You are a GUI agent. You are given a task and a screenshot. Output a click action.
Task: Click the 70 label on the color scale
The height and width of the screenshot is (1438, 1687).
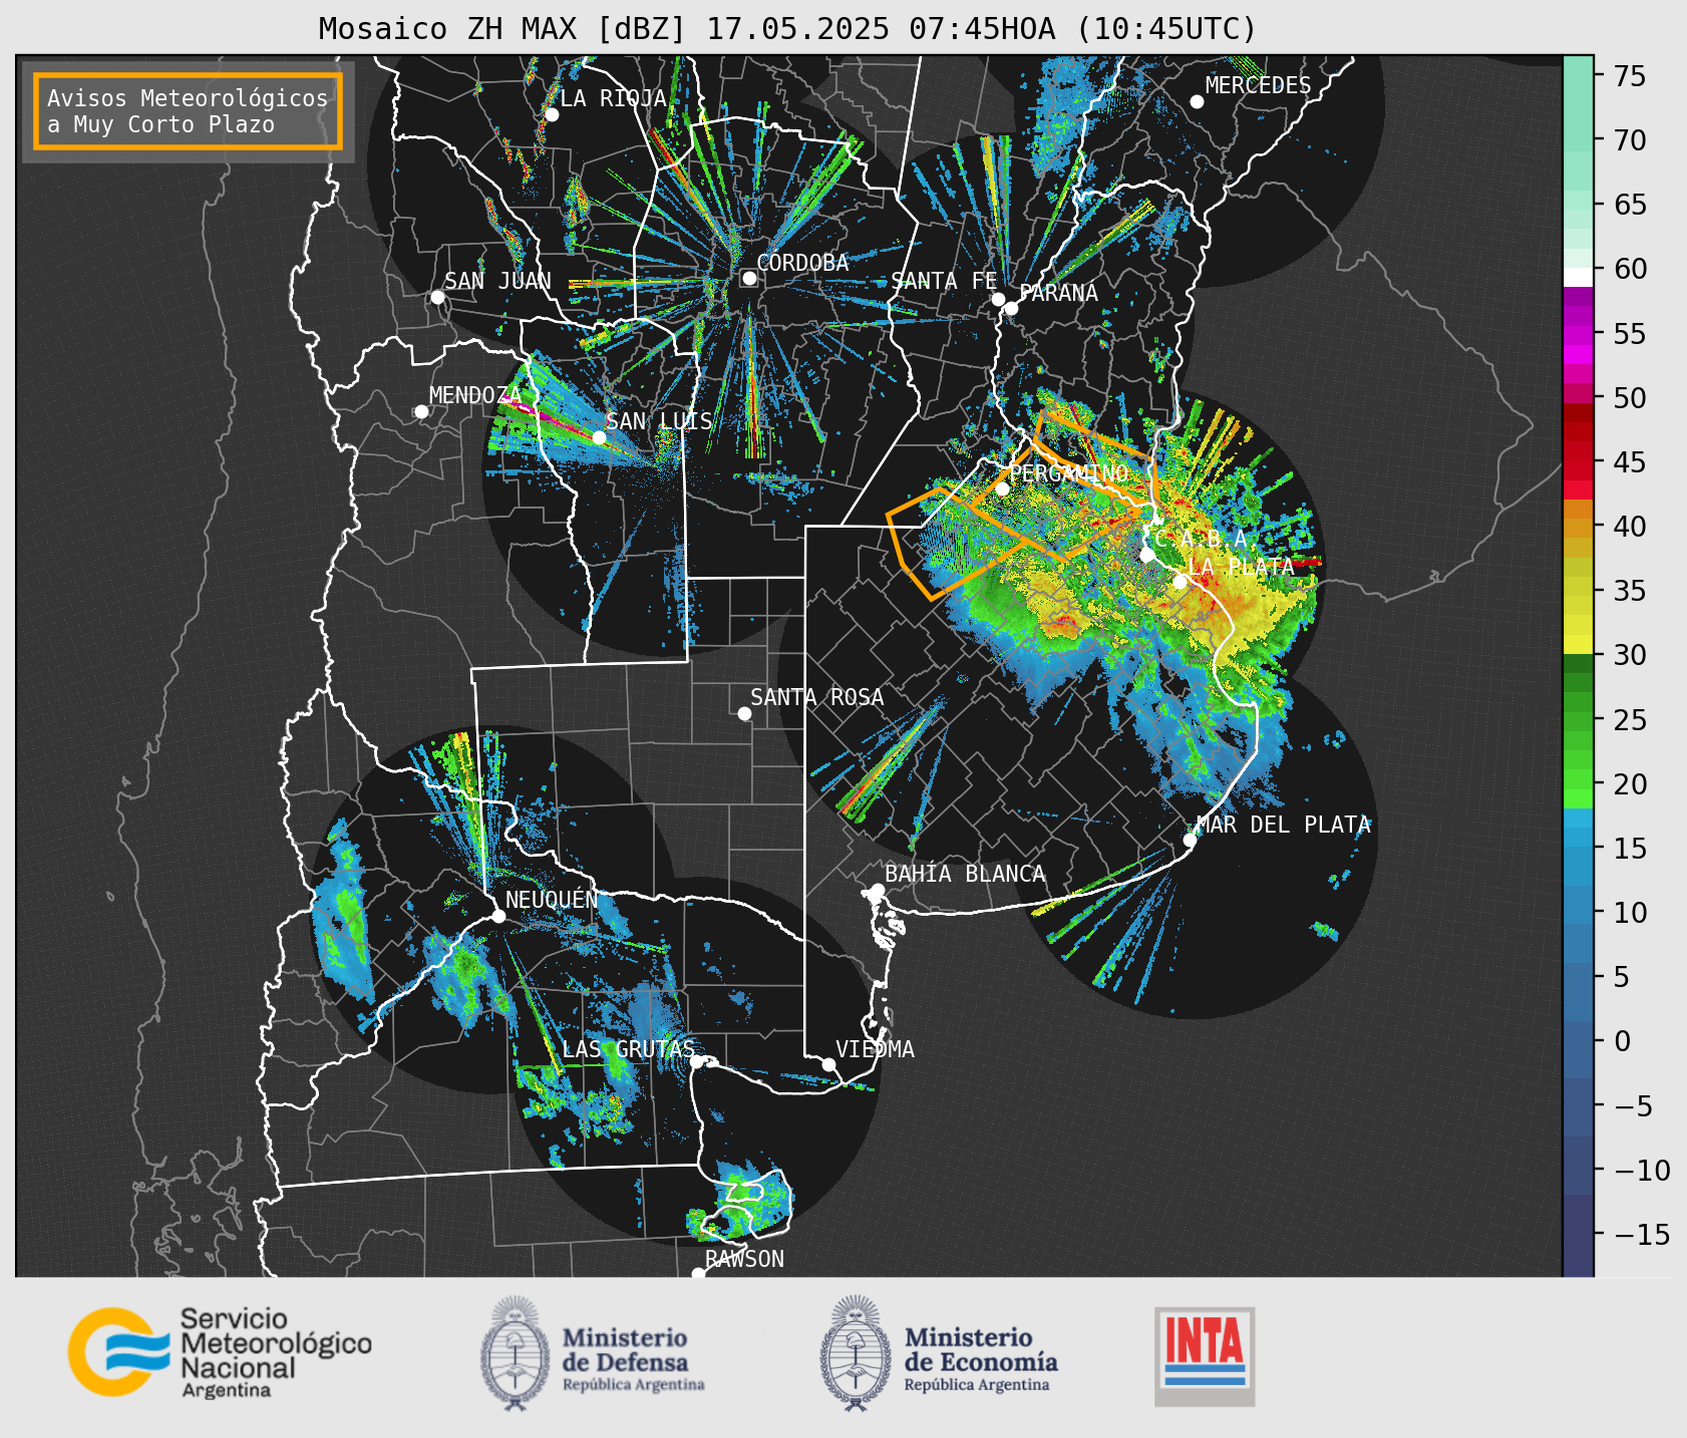(1631, 141)
